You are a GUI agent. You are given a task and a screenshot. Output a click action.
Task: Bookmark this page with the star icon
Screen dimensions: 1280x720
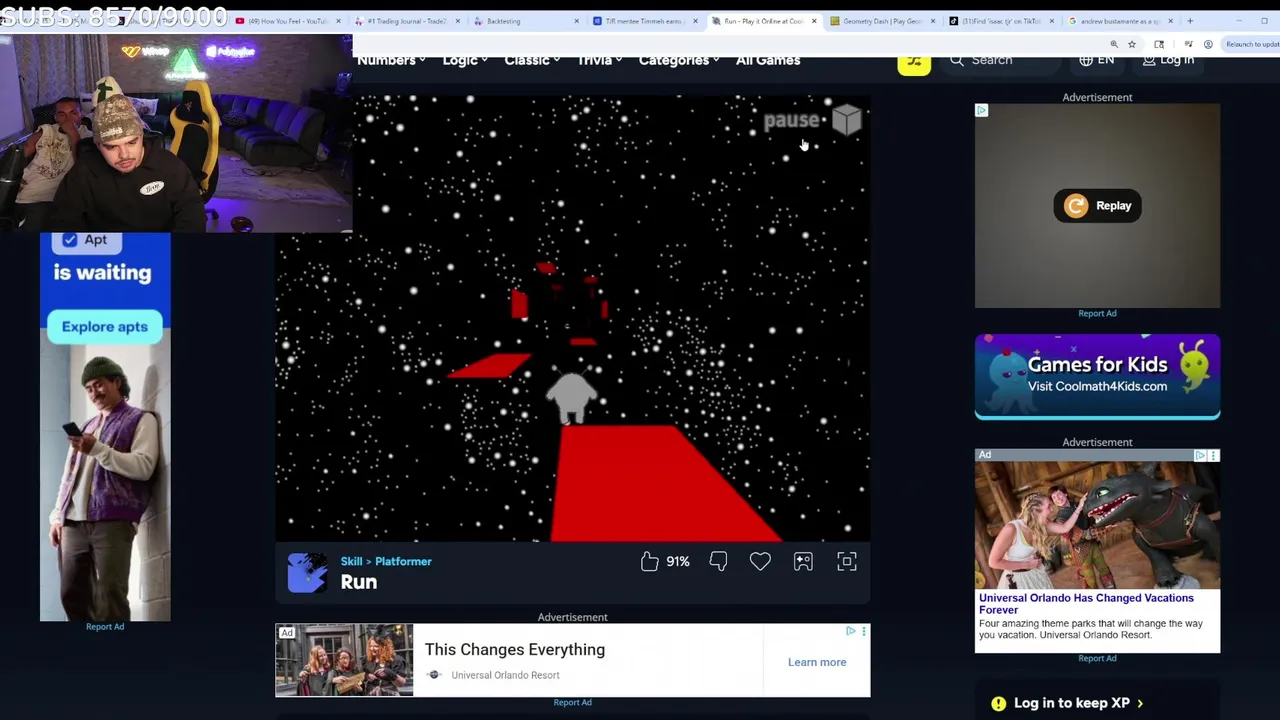[1131, 44]
